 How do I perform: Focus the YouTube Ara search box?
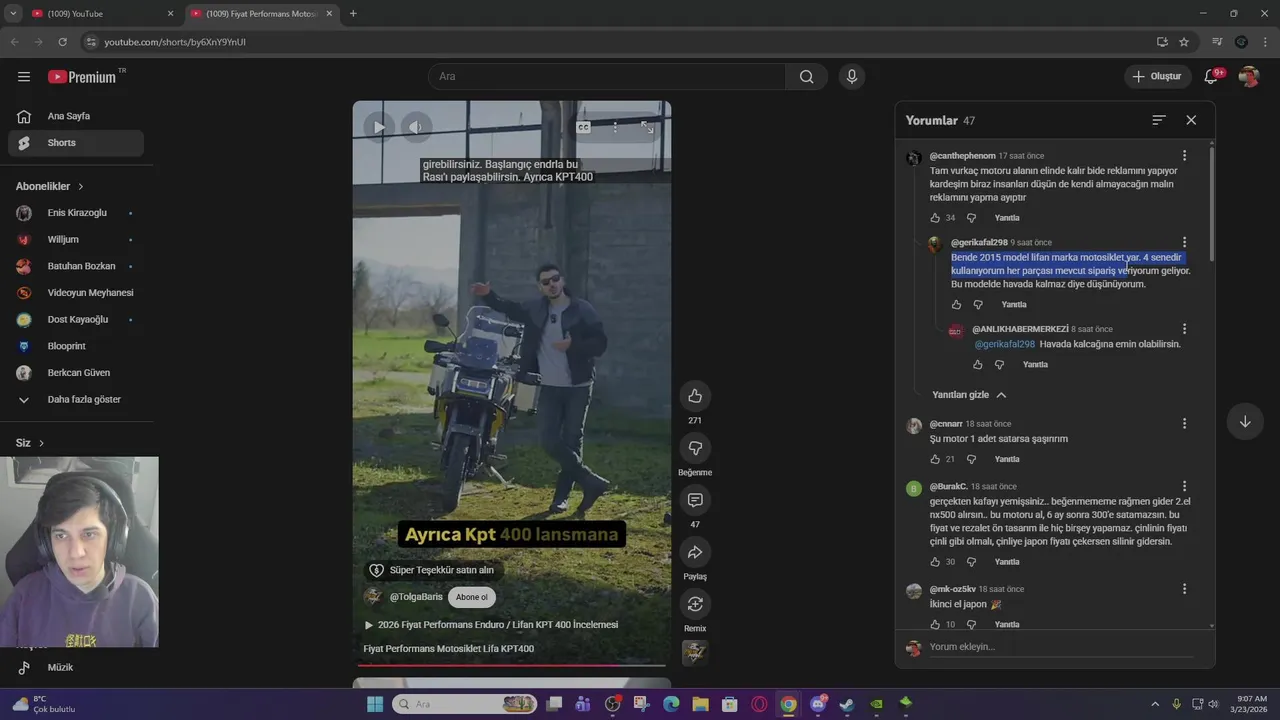coord(607,77)
